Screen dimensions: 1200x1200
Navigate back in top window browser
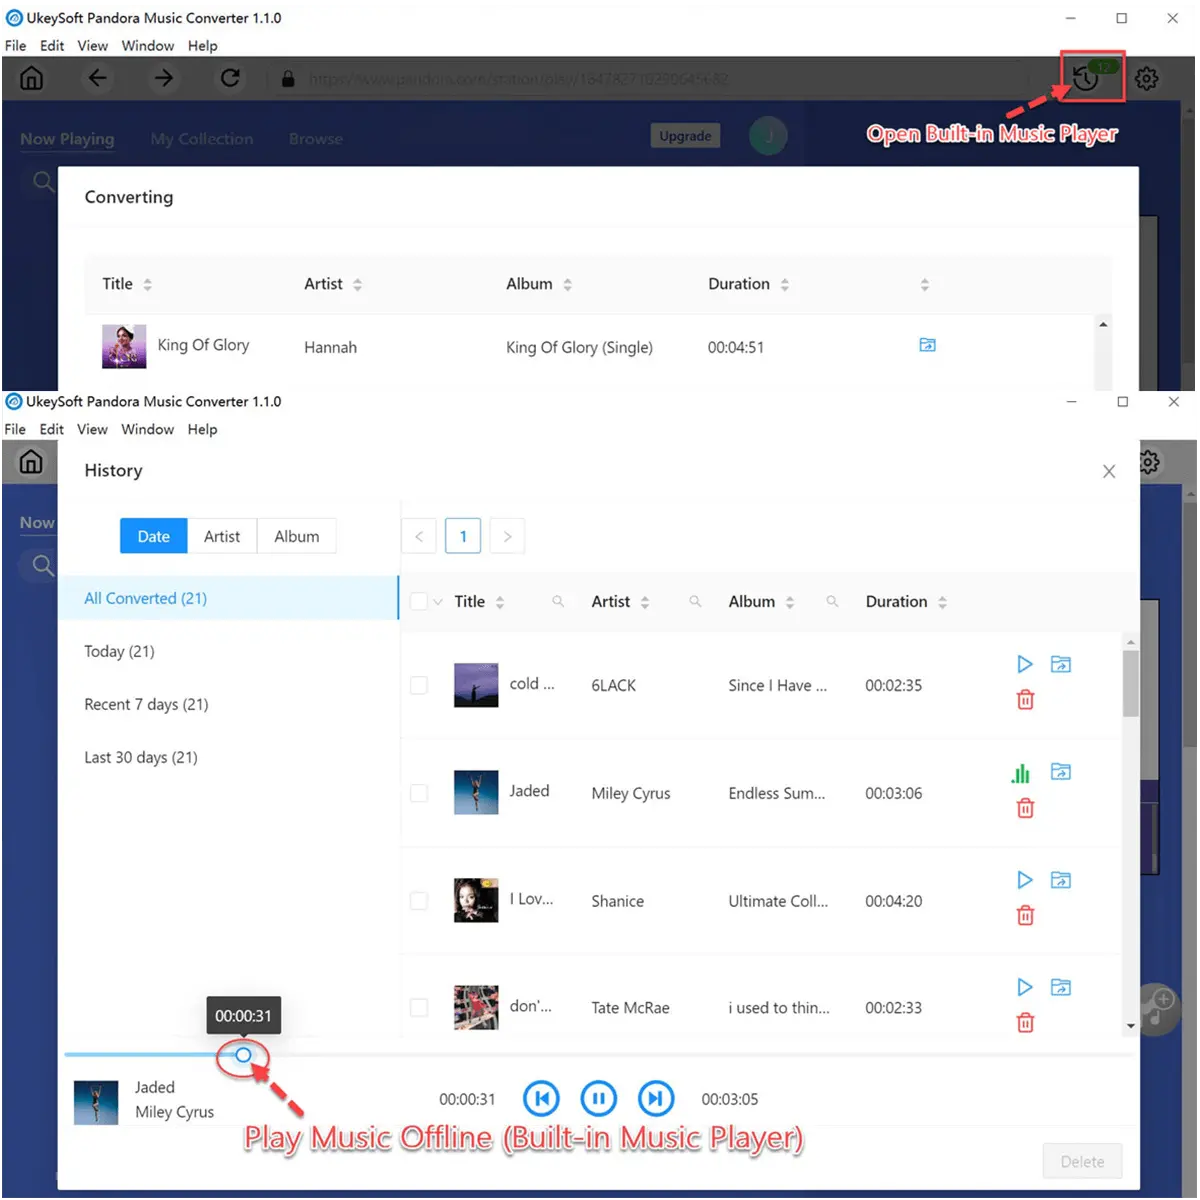point(97,78)
